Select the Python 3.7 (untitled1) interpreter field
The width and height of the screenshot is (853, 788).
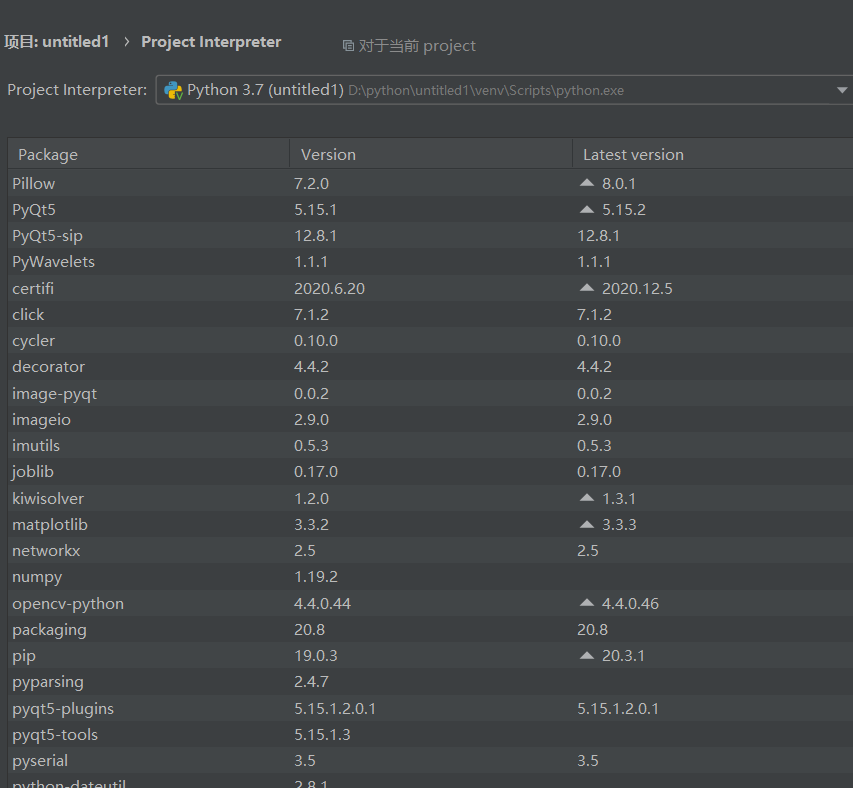504,90
